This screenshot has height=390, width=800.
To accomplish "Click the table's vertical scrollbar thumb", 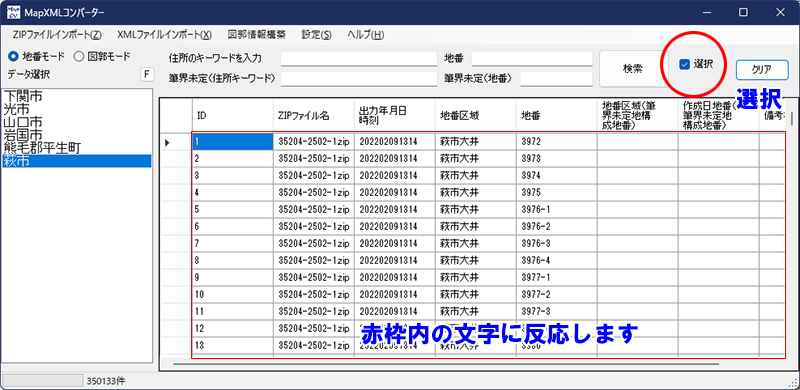I will click(x=792, y=118).
